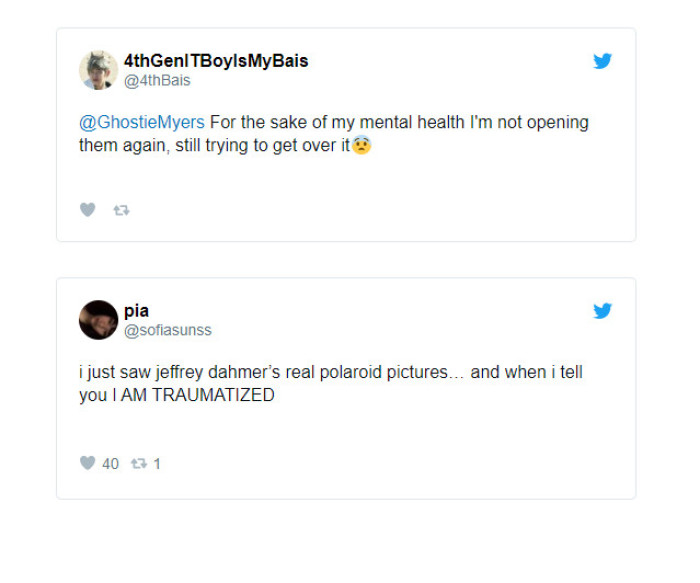This screenshot has height=583, width=700.
Task: Retweet the 4thGenITBoyIsMyBais tweet
Action: tap(121, 210)
